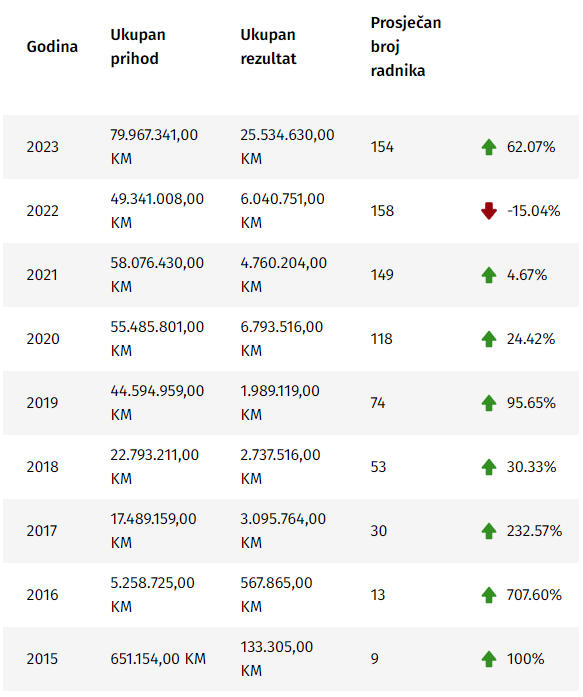Select the 79.967.341,00 KM revenue value
583x697 pixels.
pyautogui.click(x=154, y=147)
